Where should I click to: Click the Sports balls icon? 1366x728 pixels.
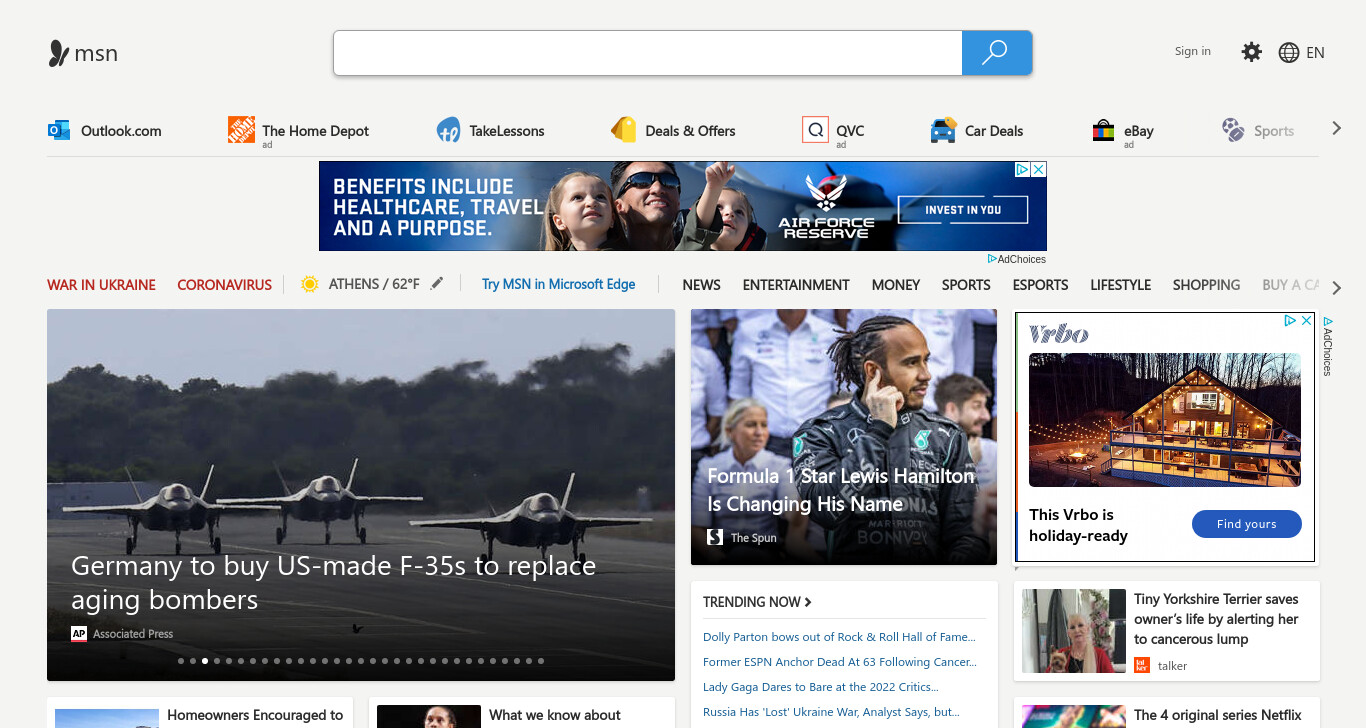click(x=1233, y=130)
